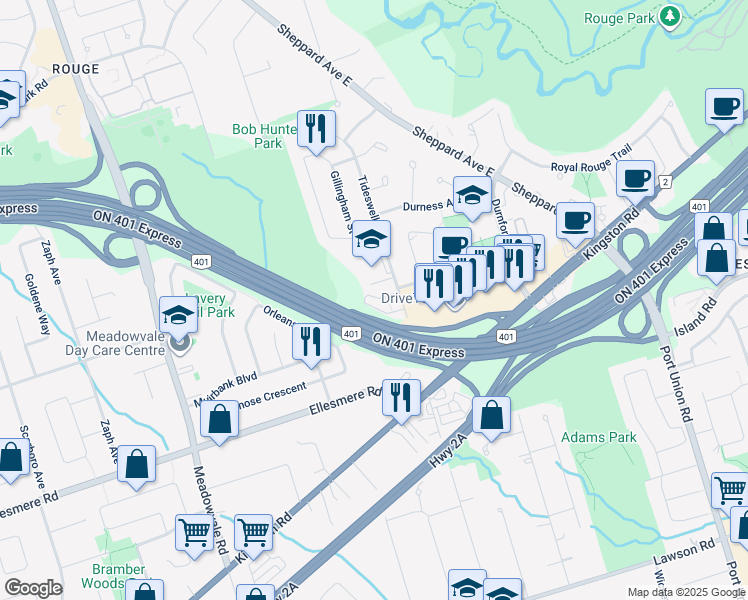Screen dimensions: 748x600
Task: Click the Adams Park label
Action: click(599, 437)
